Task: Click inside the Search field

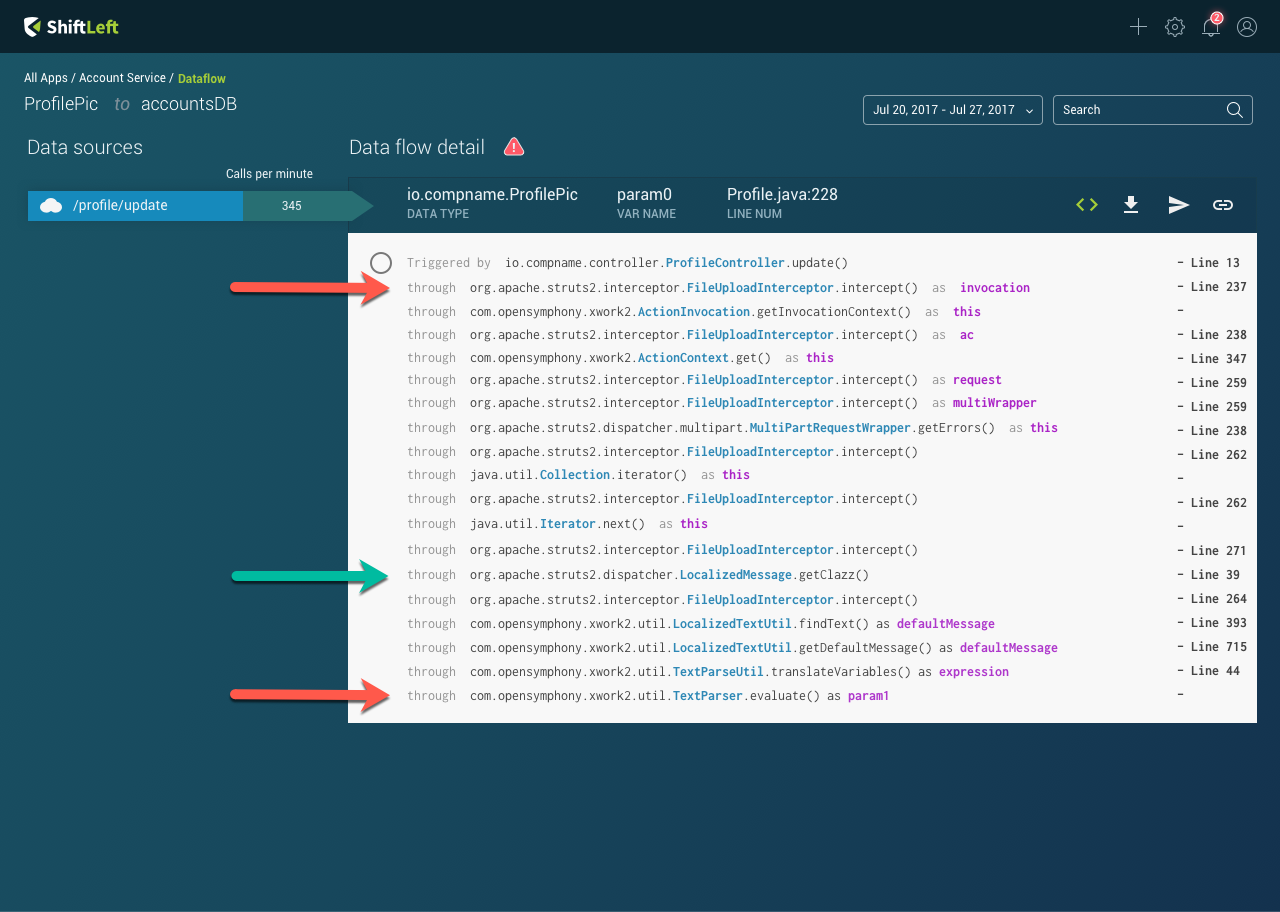Action: (x=1140, y=110)
